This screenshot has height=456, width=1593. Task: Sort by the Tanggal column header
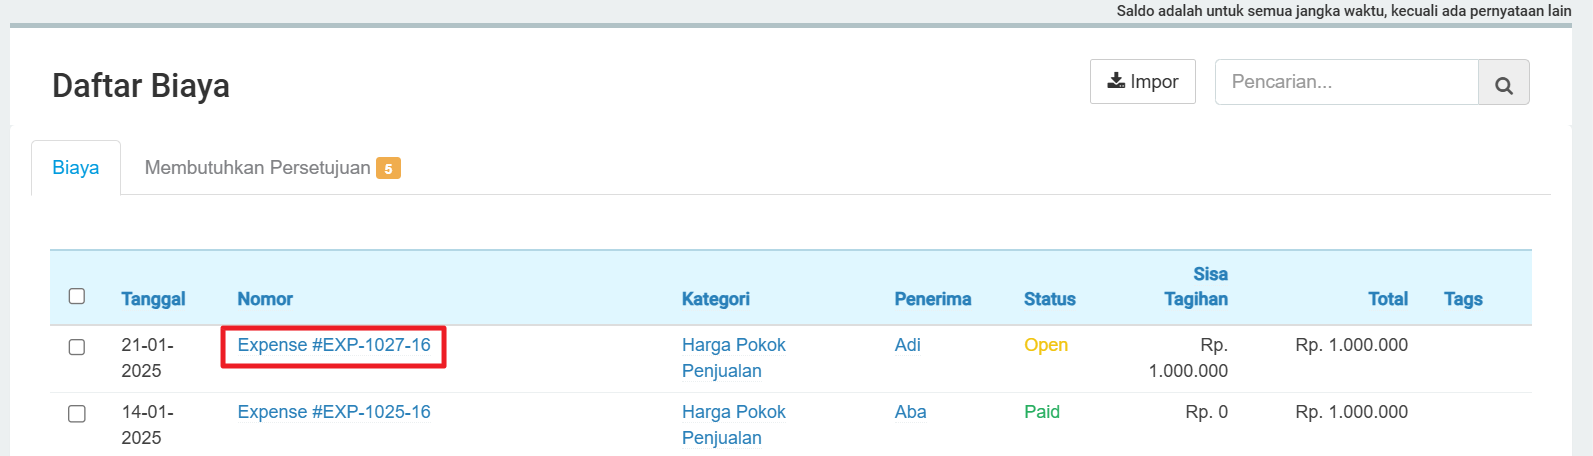click(153, 299)
